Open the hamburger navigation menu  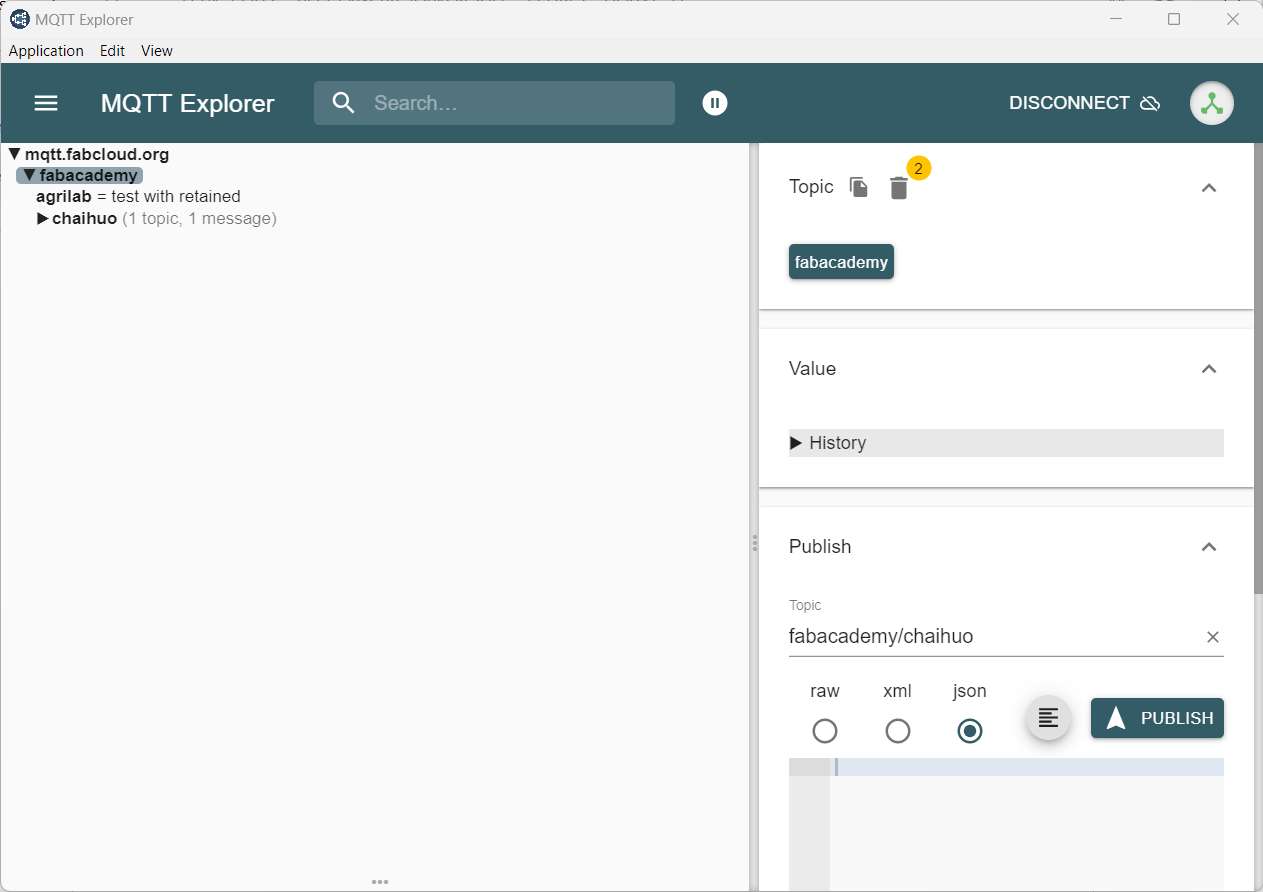[46, 103]
